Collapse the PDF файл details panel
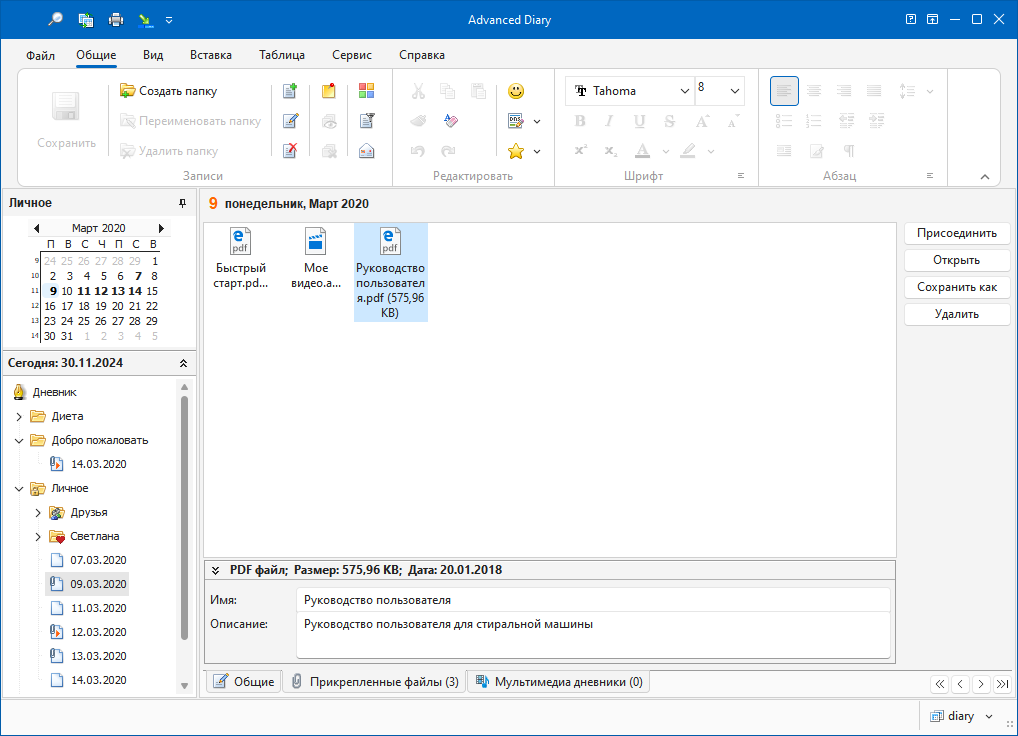The height and width of the screenshot is (736, 1018). [216, 570]
